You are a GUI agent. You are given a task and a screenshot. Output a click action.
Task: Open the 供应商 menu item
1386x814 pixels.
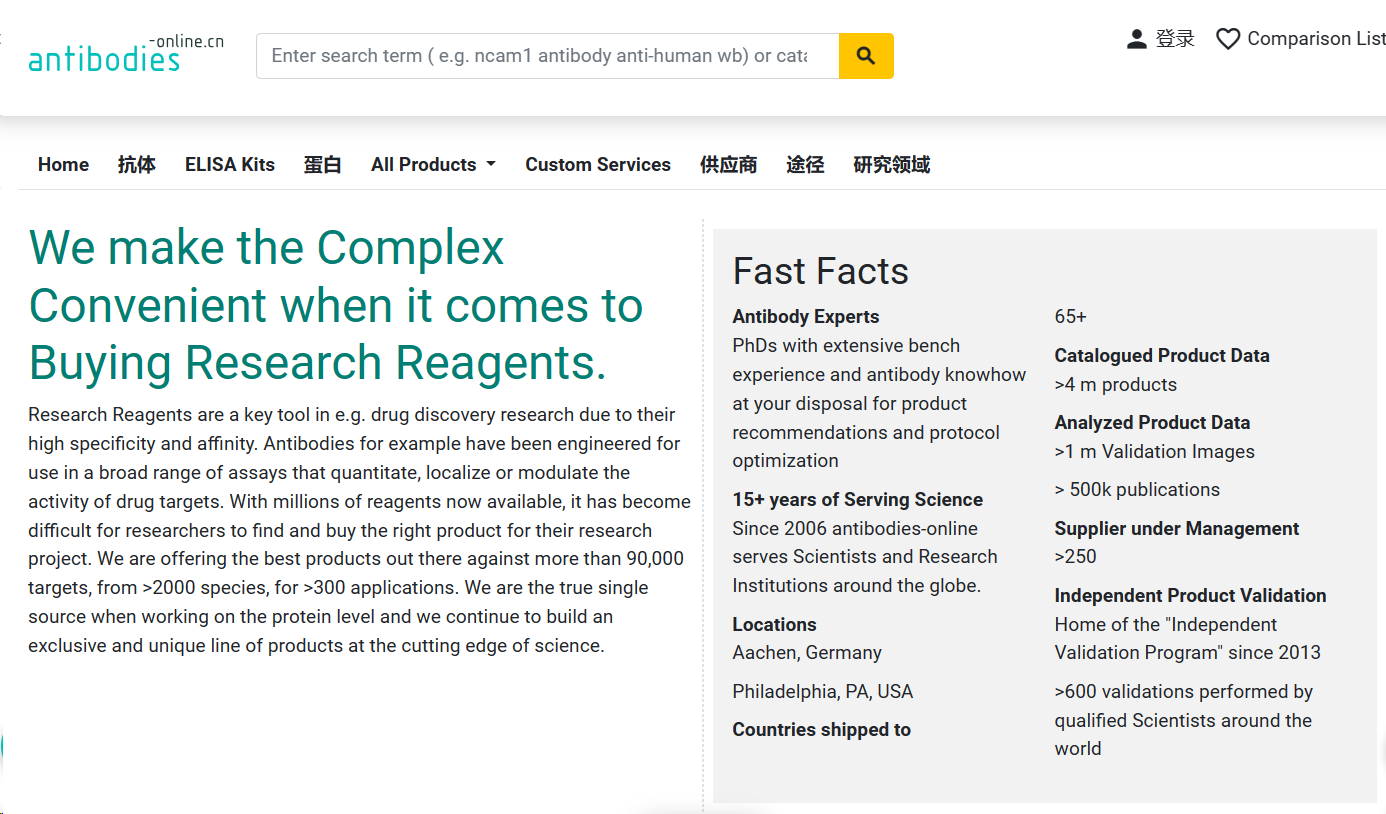point(728,165)
